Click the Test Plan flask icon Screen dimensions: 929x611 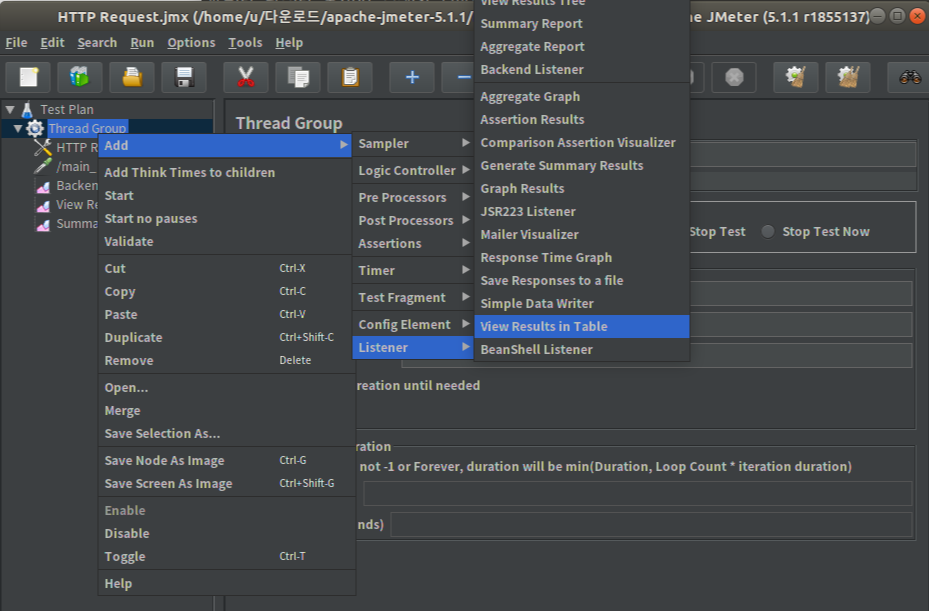27,110
